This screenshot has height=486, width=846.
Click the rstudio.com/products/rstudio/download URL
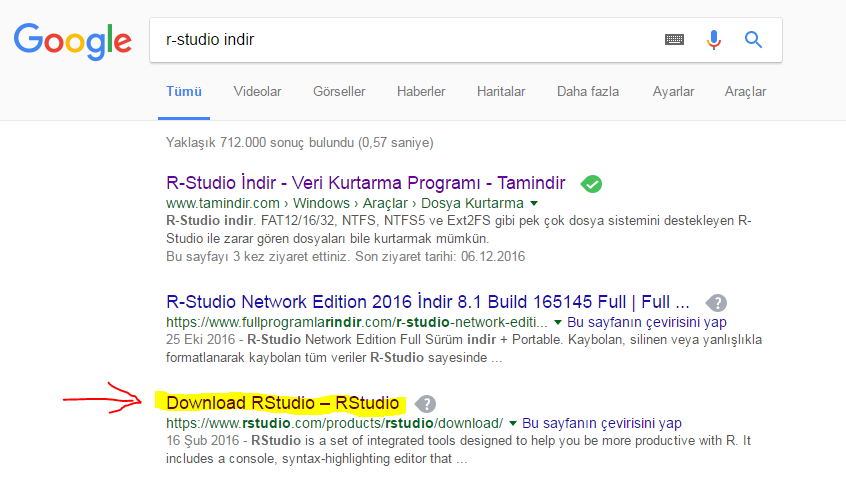[x=335, y=423]
